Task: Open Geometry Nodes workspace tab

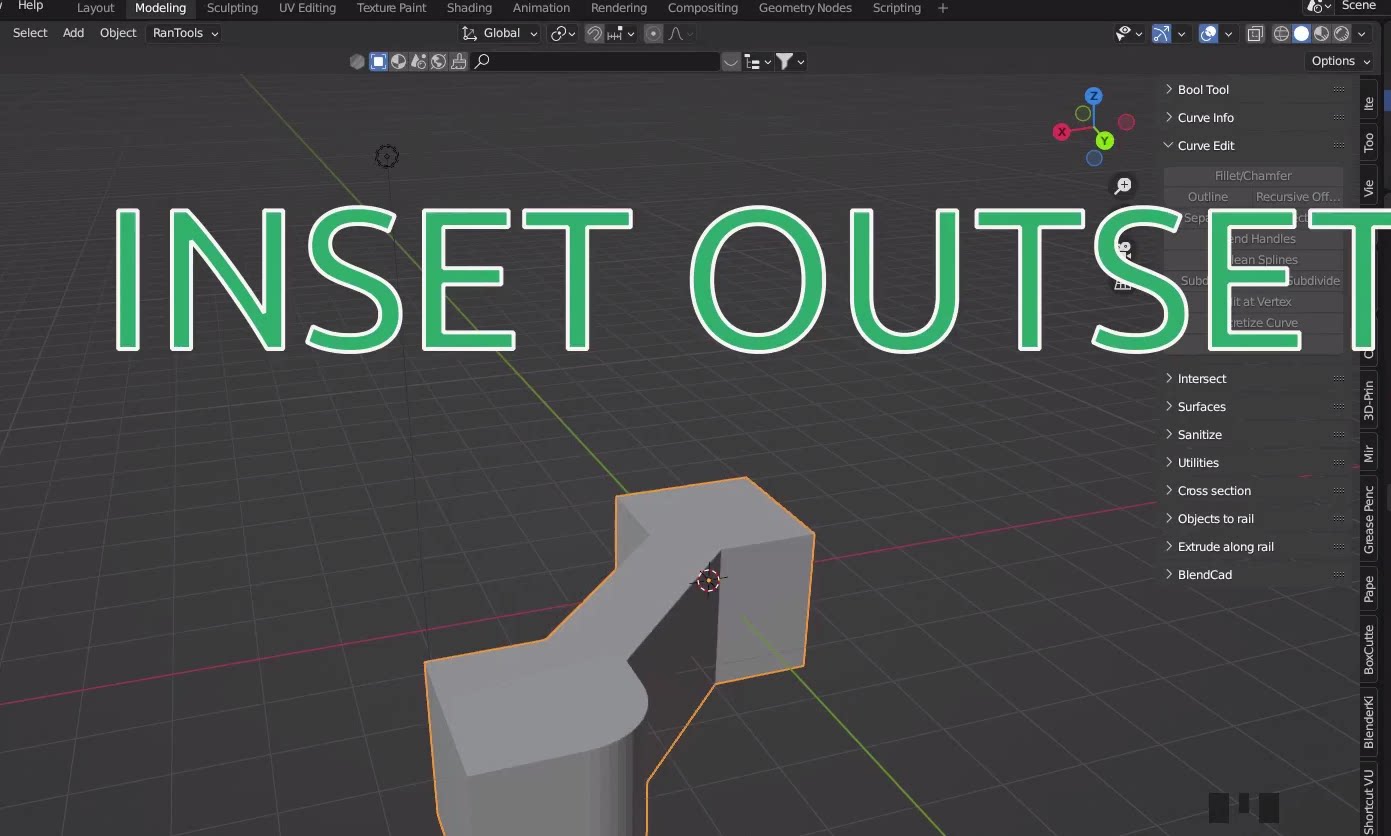Action: tap(803, 8)
